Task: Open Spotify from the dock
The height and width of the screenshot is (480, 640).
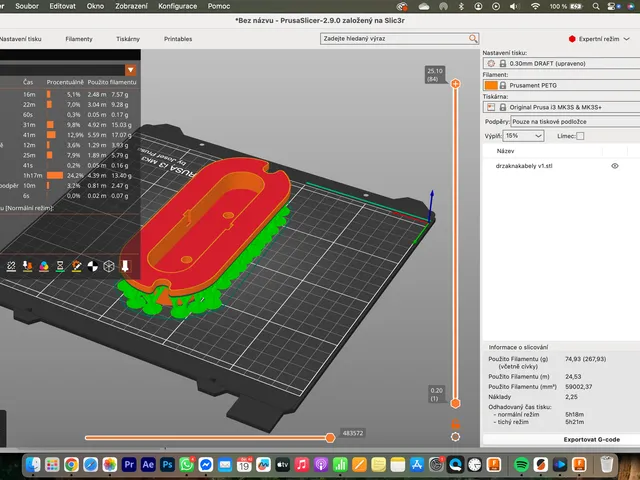Action: click(521, 464)
